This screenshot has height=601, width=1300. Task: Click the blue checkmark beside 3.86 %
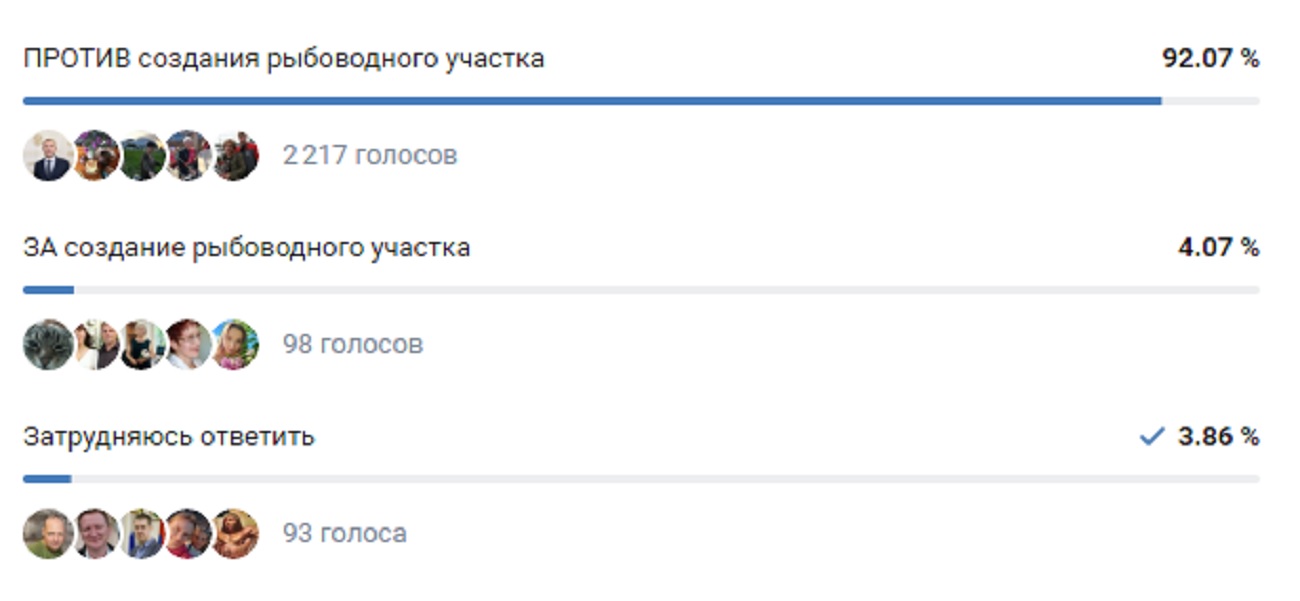click(x=1152, y=437)
